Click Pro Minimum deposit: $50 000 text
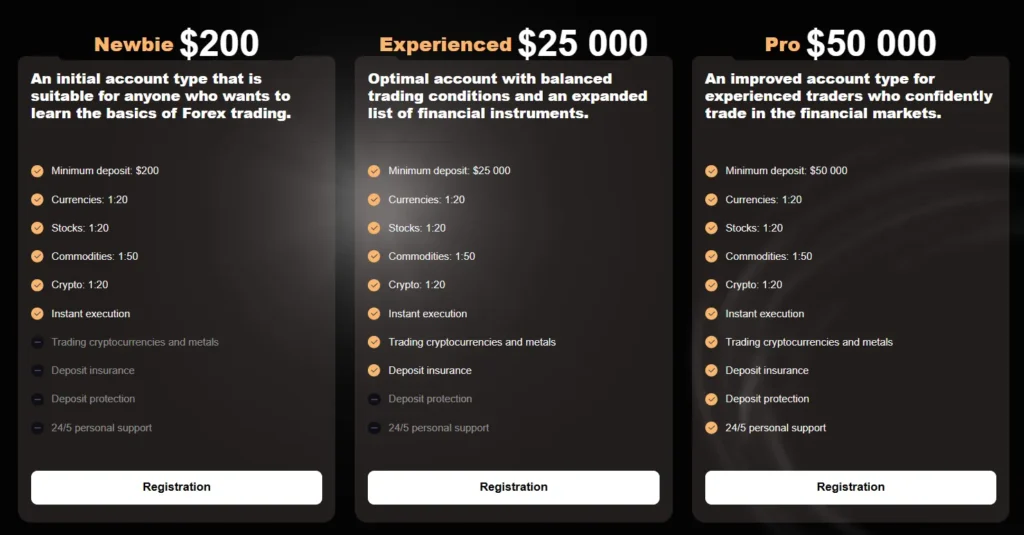Image resolution: width=1024 pixels, height=535 pixels. tap(786, 171)
